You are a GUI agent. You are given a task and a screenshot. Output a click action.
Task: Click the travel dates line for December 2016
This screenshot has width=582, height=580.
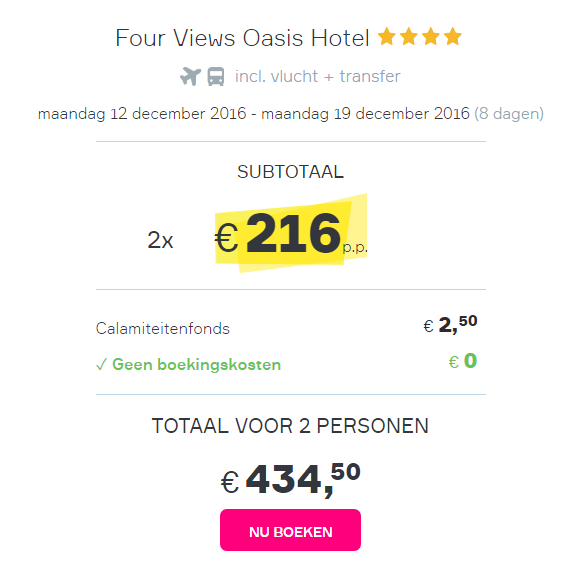(x=291, y=114)
